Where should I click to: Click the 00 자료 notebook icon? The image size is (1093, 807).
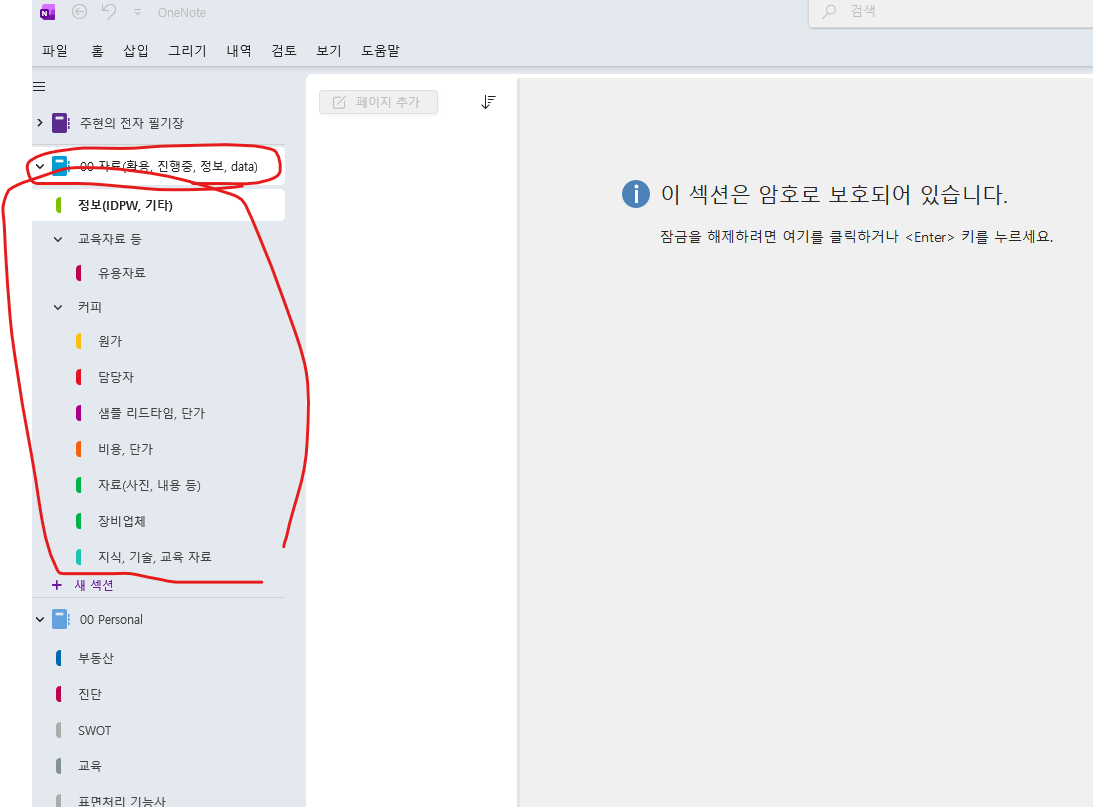point(61,166)
